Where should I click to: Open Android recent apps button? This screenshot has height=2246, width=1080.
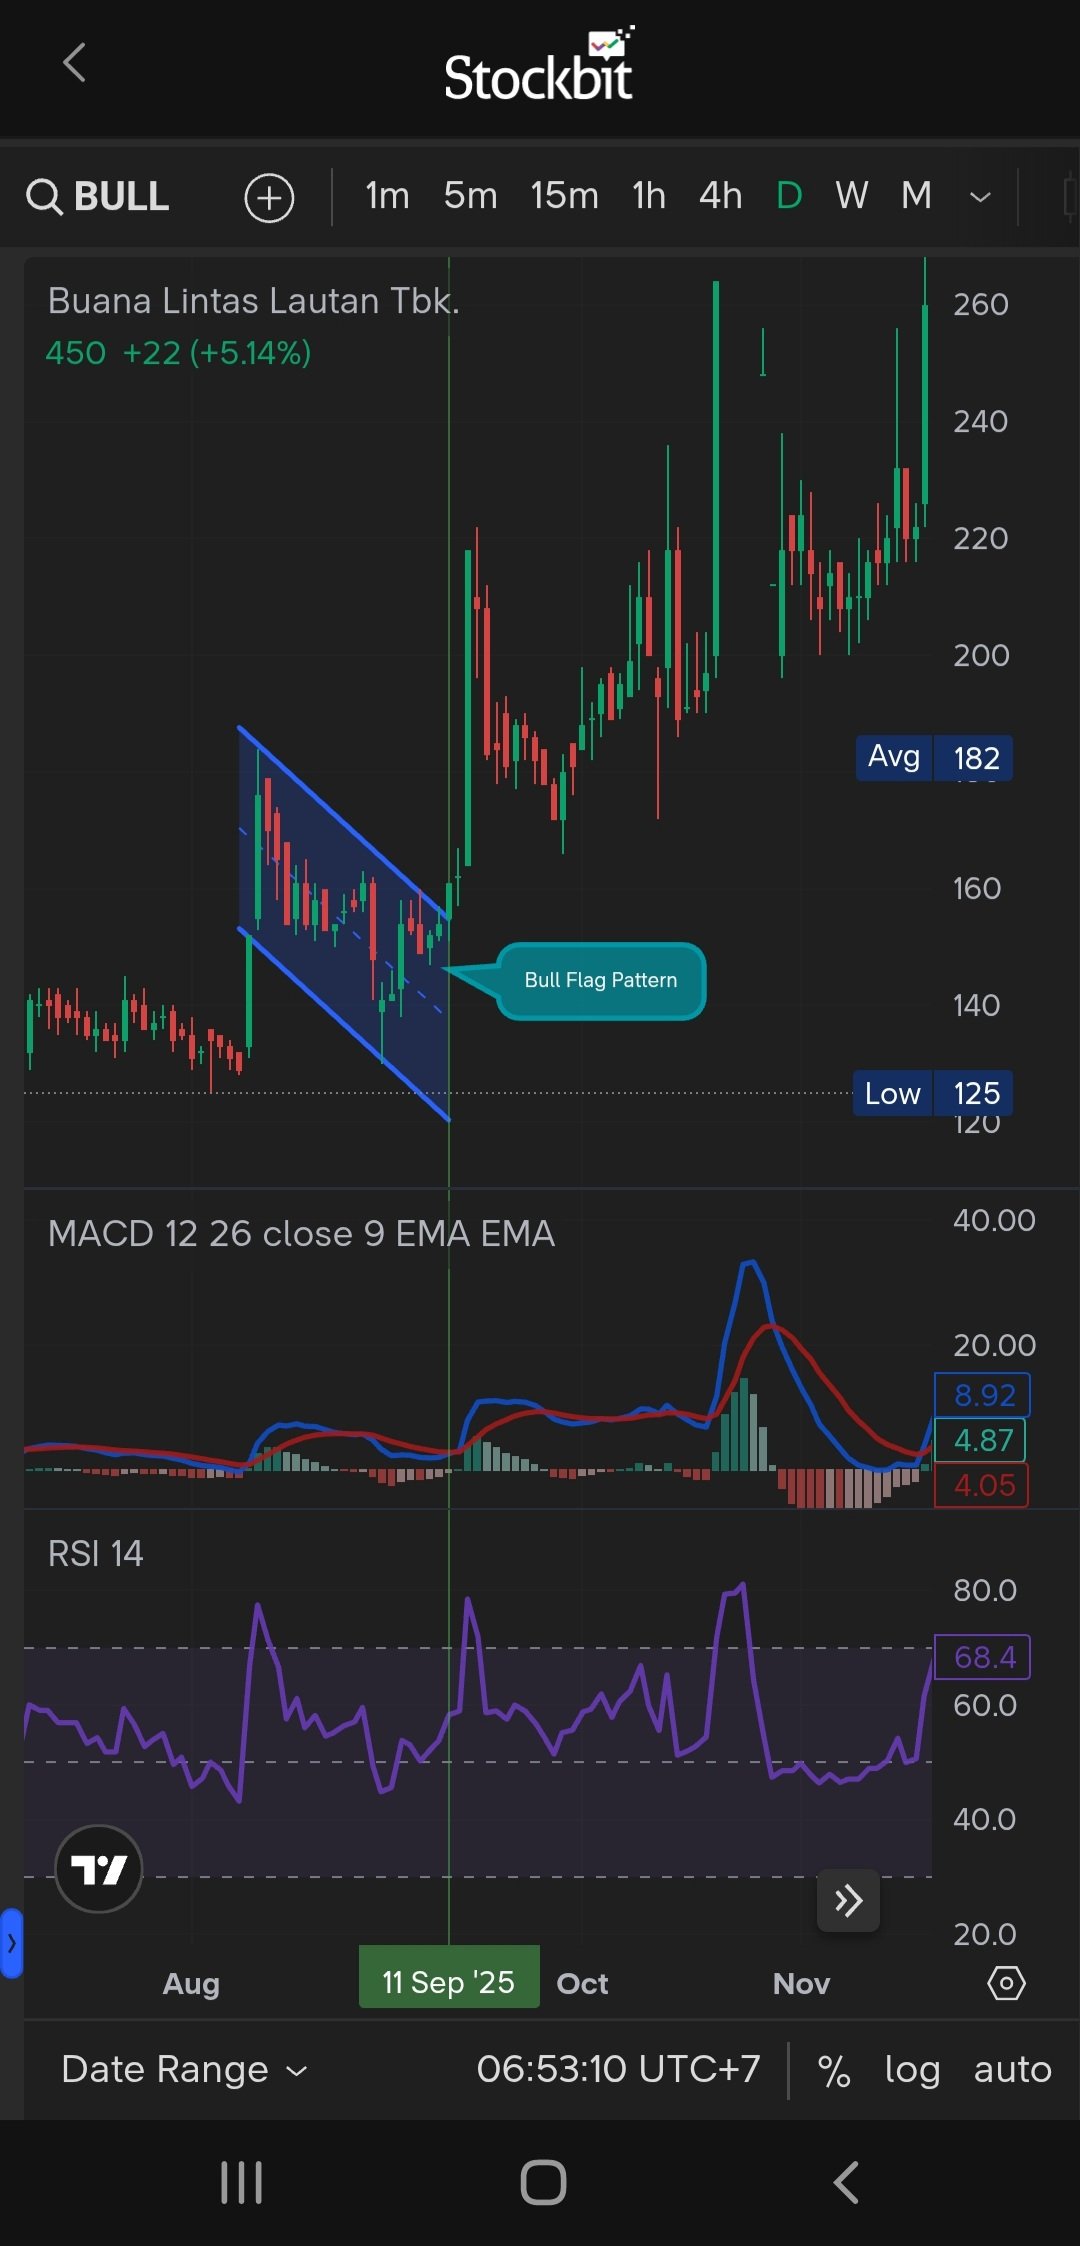241,2182
